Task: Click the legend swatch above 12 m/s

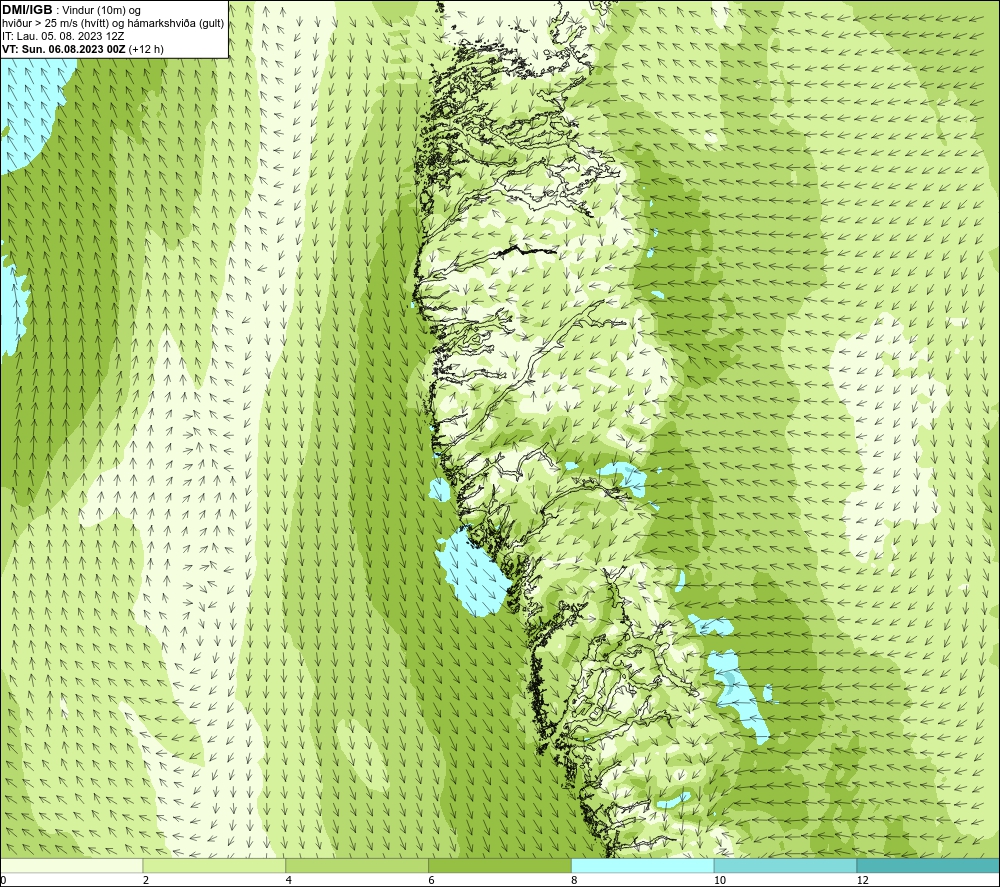Action: coord(928,865)
